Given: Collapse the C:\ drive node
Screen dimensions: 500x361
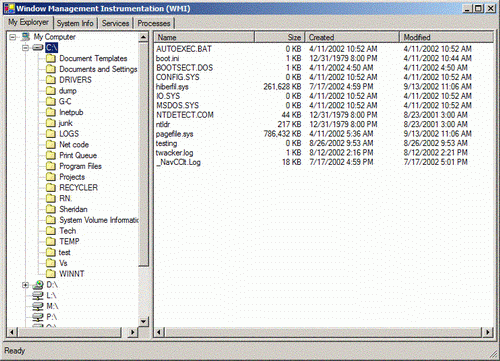Looking at the screenshot, I should tap(25, 48).
